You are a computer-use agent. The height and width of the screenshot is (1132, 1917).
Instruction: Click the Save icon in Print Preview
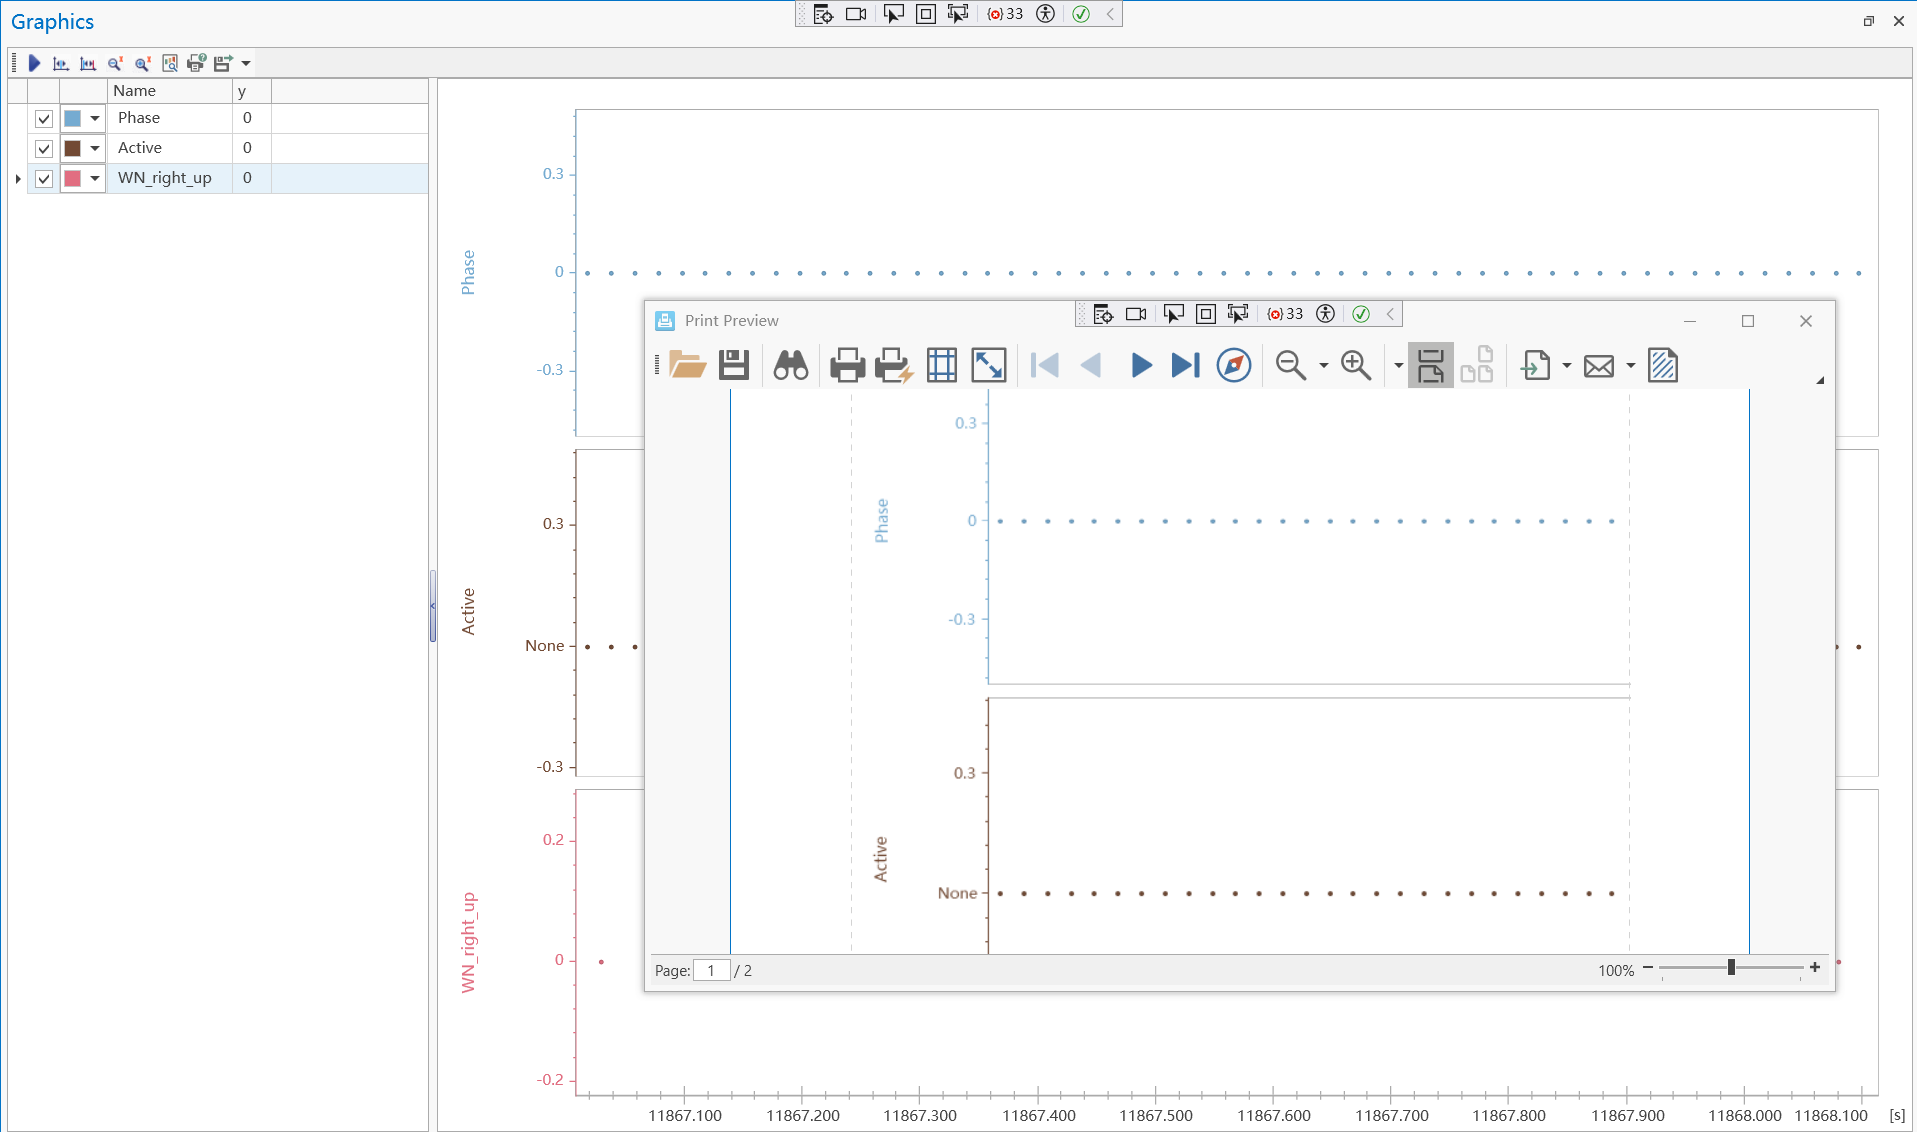[x=734, y=365]
